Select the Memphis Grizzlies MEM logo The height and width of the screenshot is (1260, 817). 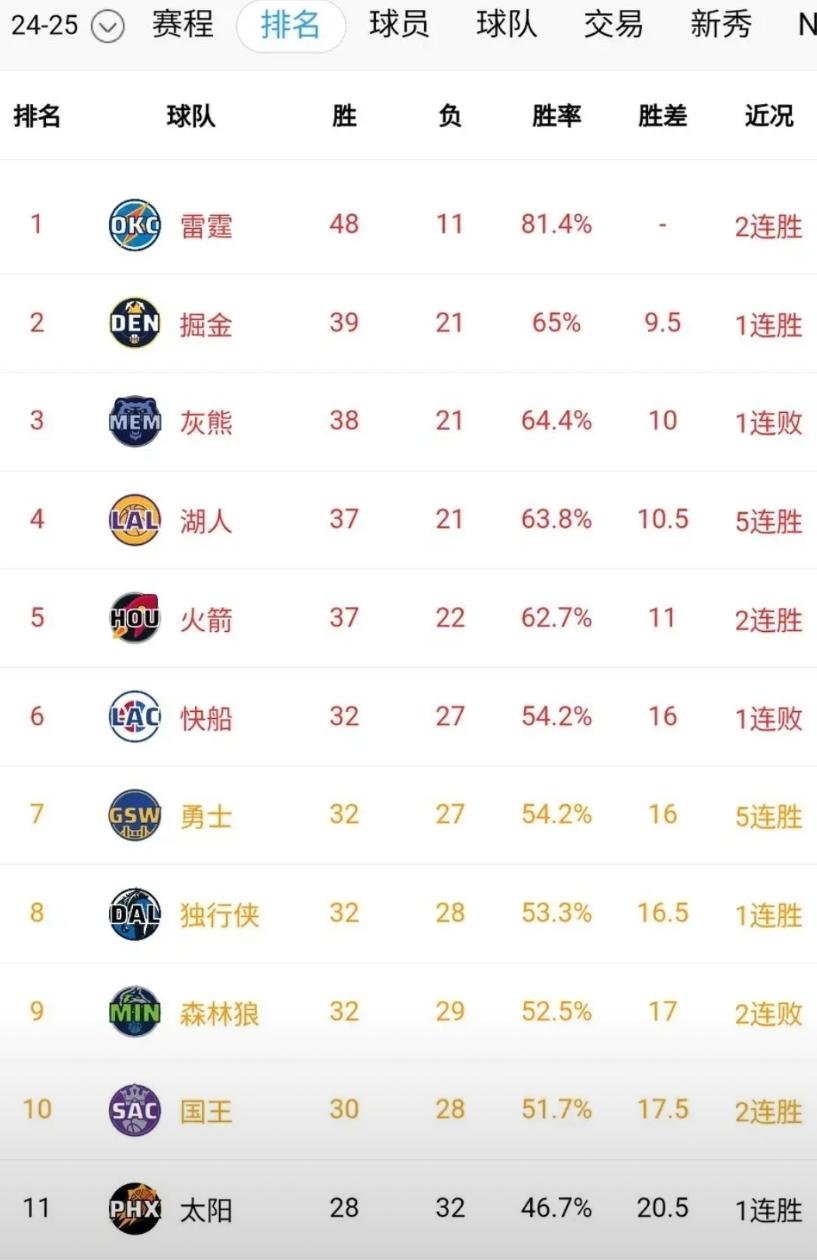pyautogui.click(x=135, y=421)
